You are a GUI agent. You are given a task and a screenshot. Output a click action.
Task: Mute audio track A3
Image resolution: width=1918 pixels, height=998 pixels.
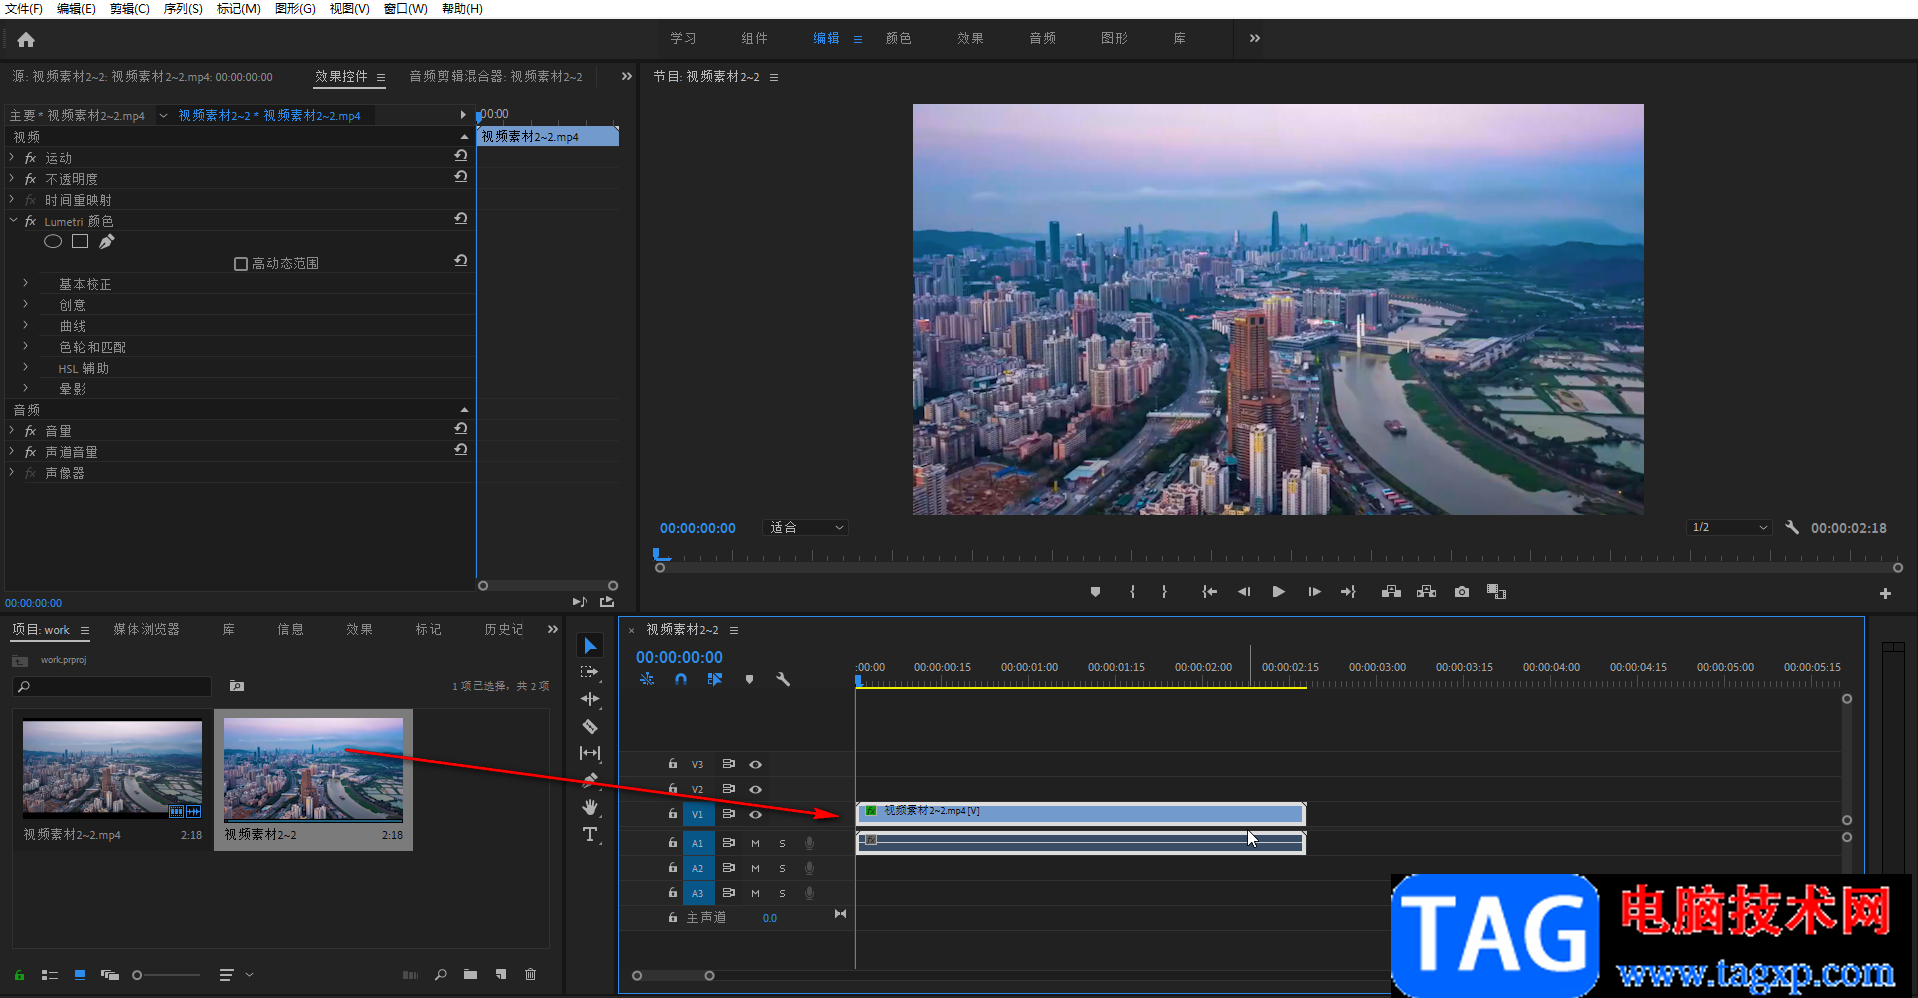point(755,893)
